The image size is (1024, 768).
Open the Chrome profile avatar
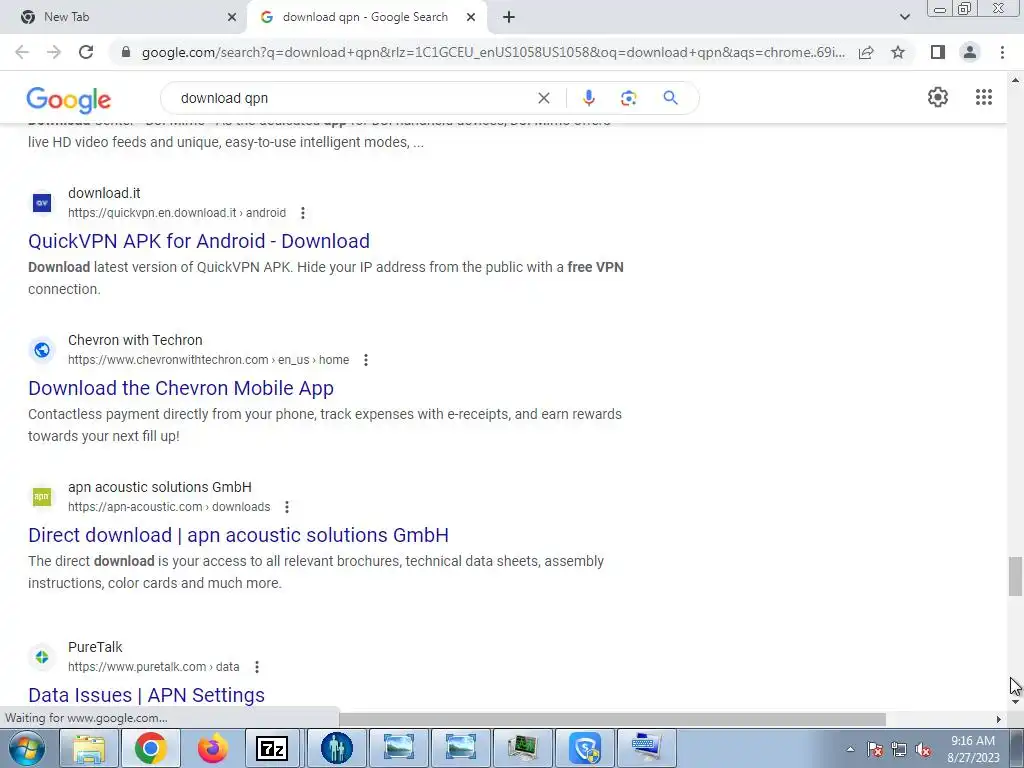[970, 52]
